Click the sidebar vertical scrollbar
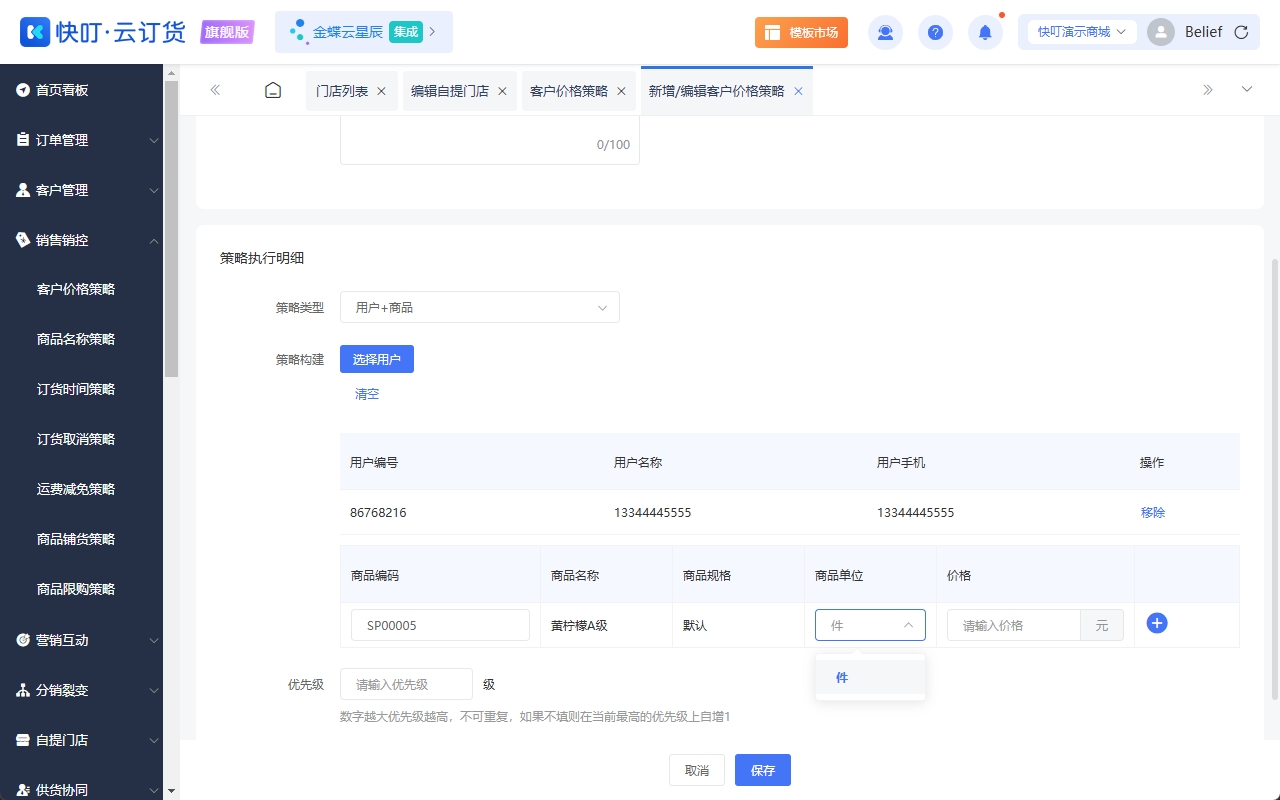The width and height of the screenshot is (1280, 800). [x=171, y=228]
